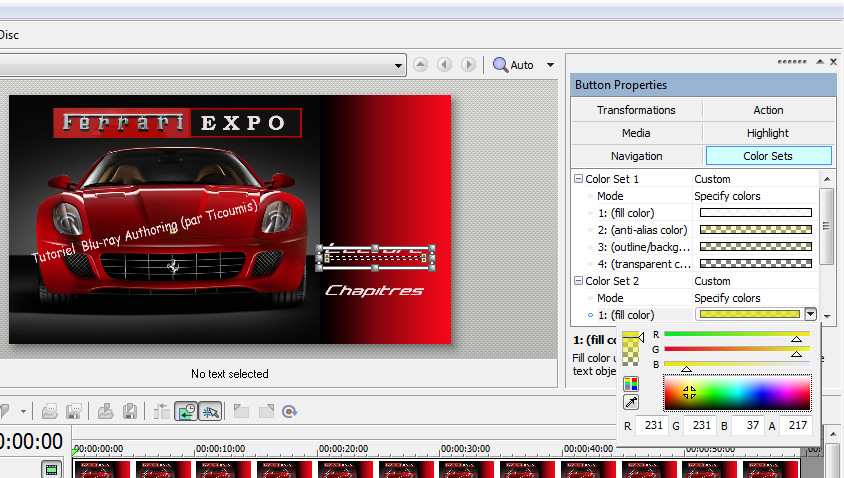Click the R red channel slider
844x478 pixels.
(737, 334)
